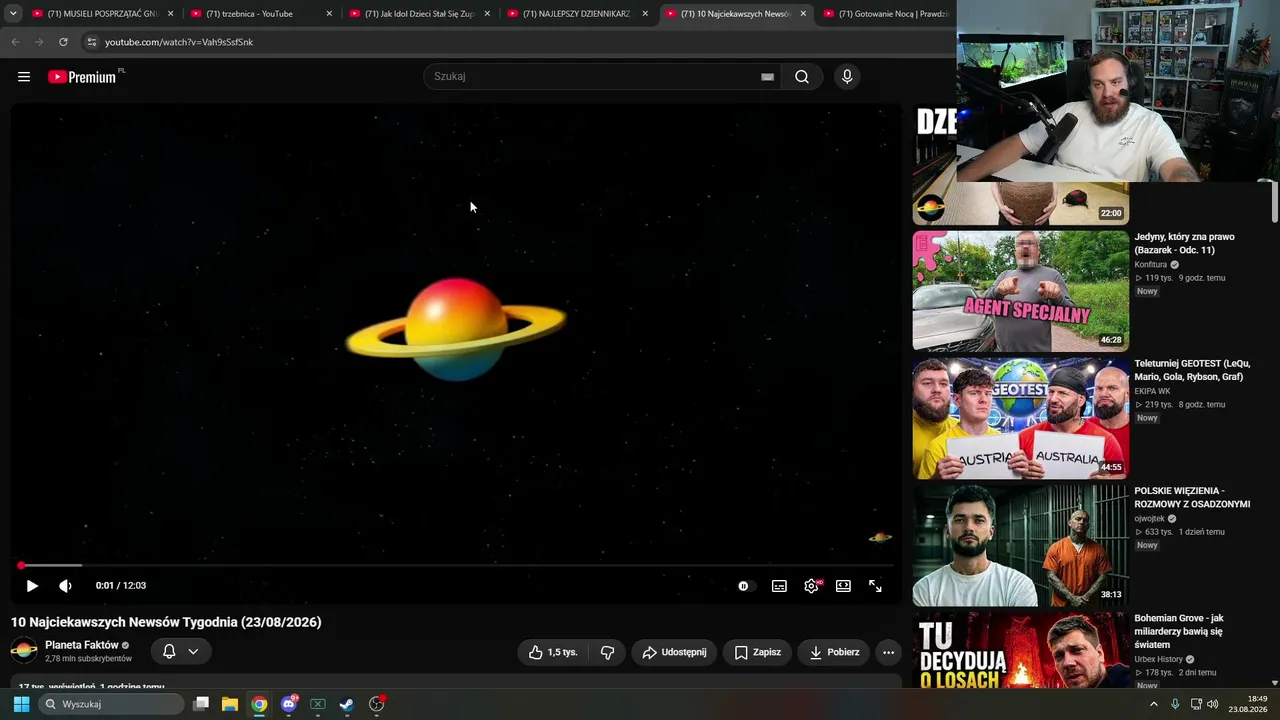The height and width of the screenshot is (720, 1280).
Task: Open the on-screen keyboard in search box
Action: (x=767, y=77)
